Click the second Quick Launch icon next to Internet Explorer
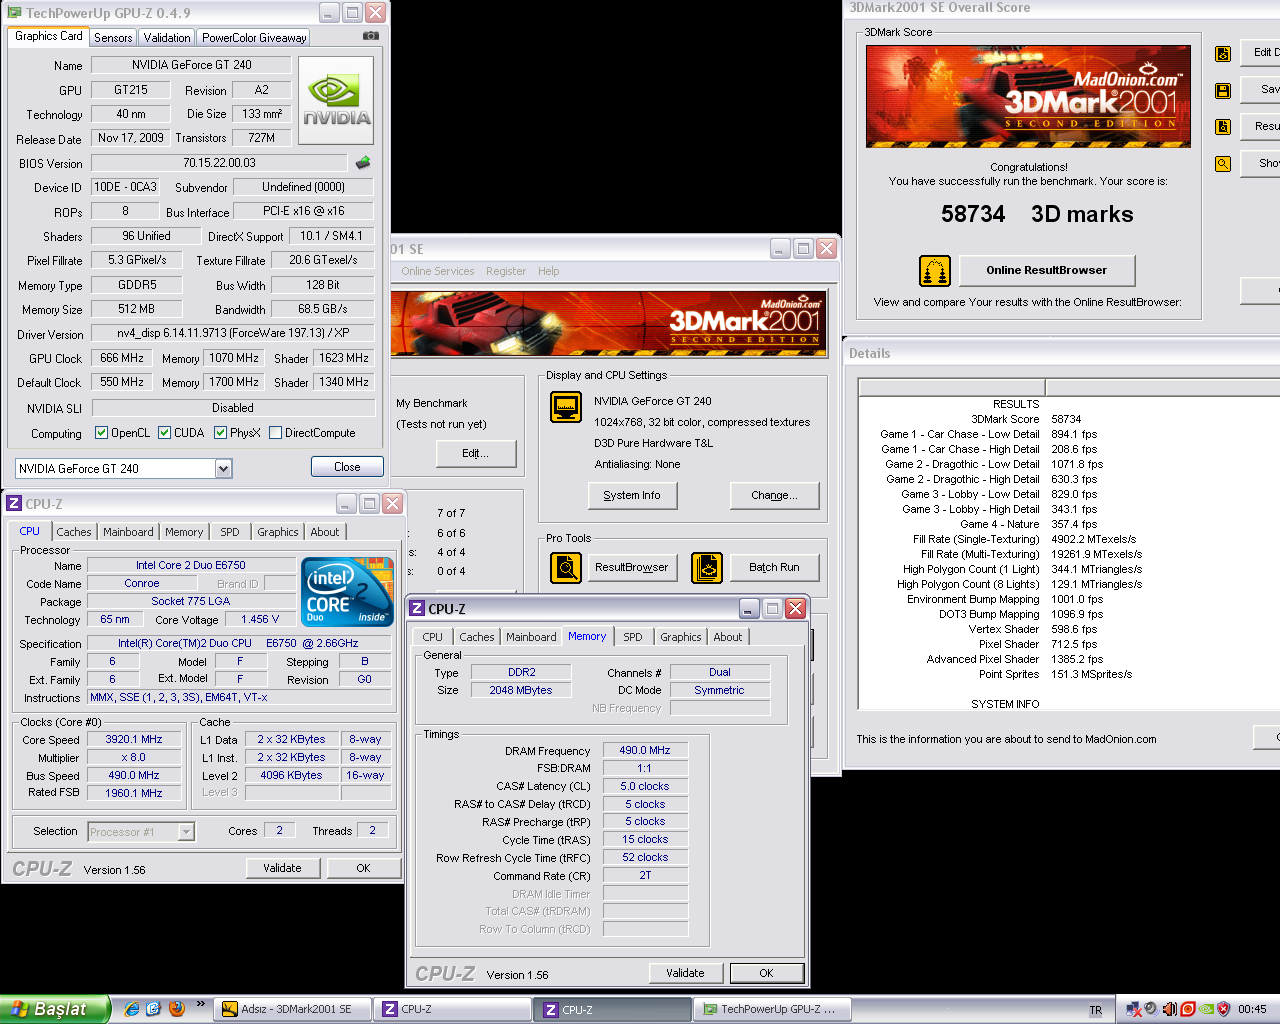1280x1024 pixels. 153,1009
